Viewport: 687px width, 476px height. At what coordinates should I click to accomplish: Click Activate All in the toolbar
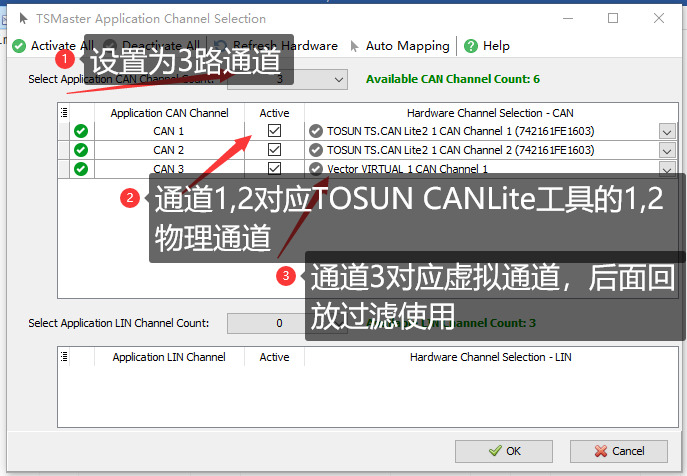[x=53, y=46]
